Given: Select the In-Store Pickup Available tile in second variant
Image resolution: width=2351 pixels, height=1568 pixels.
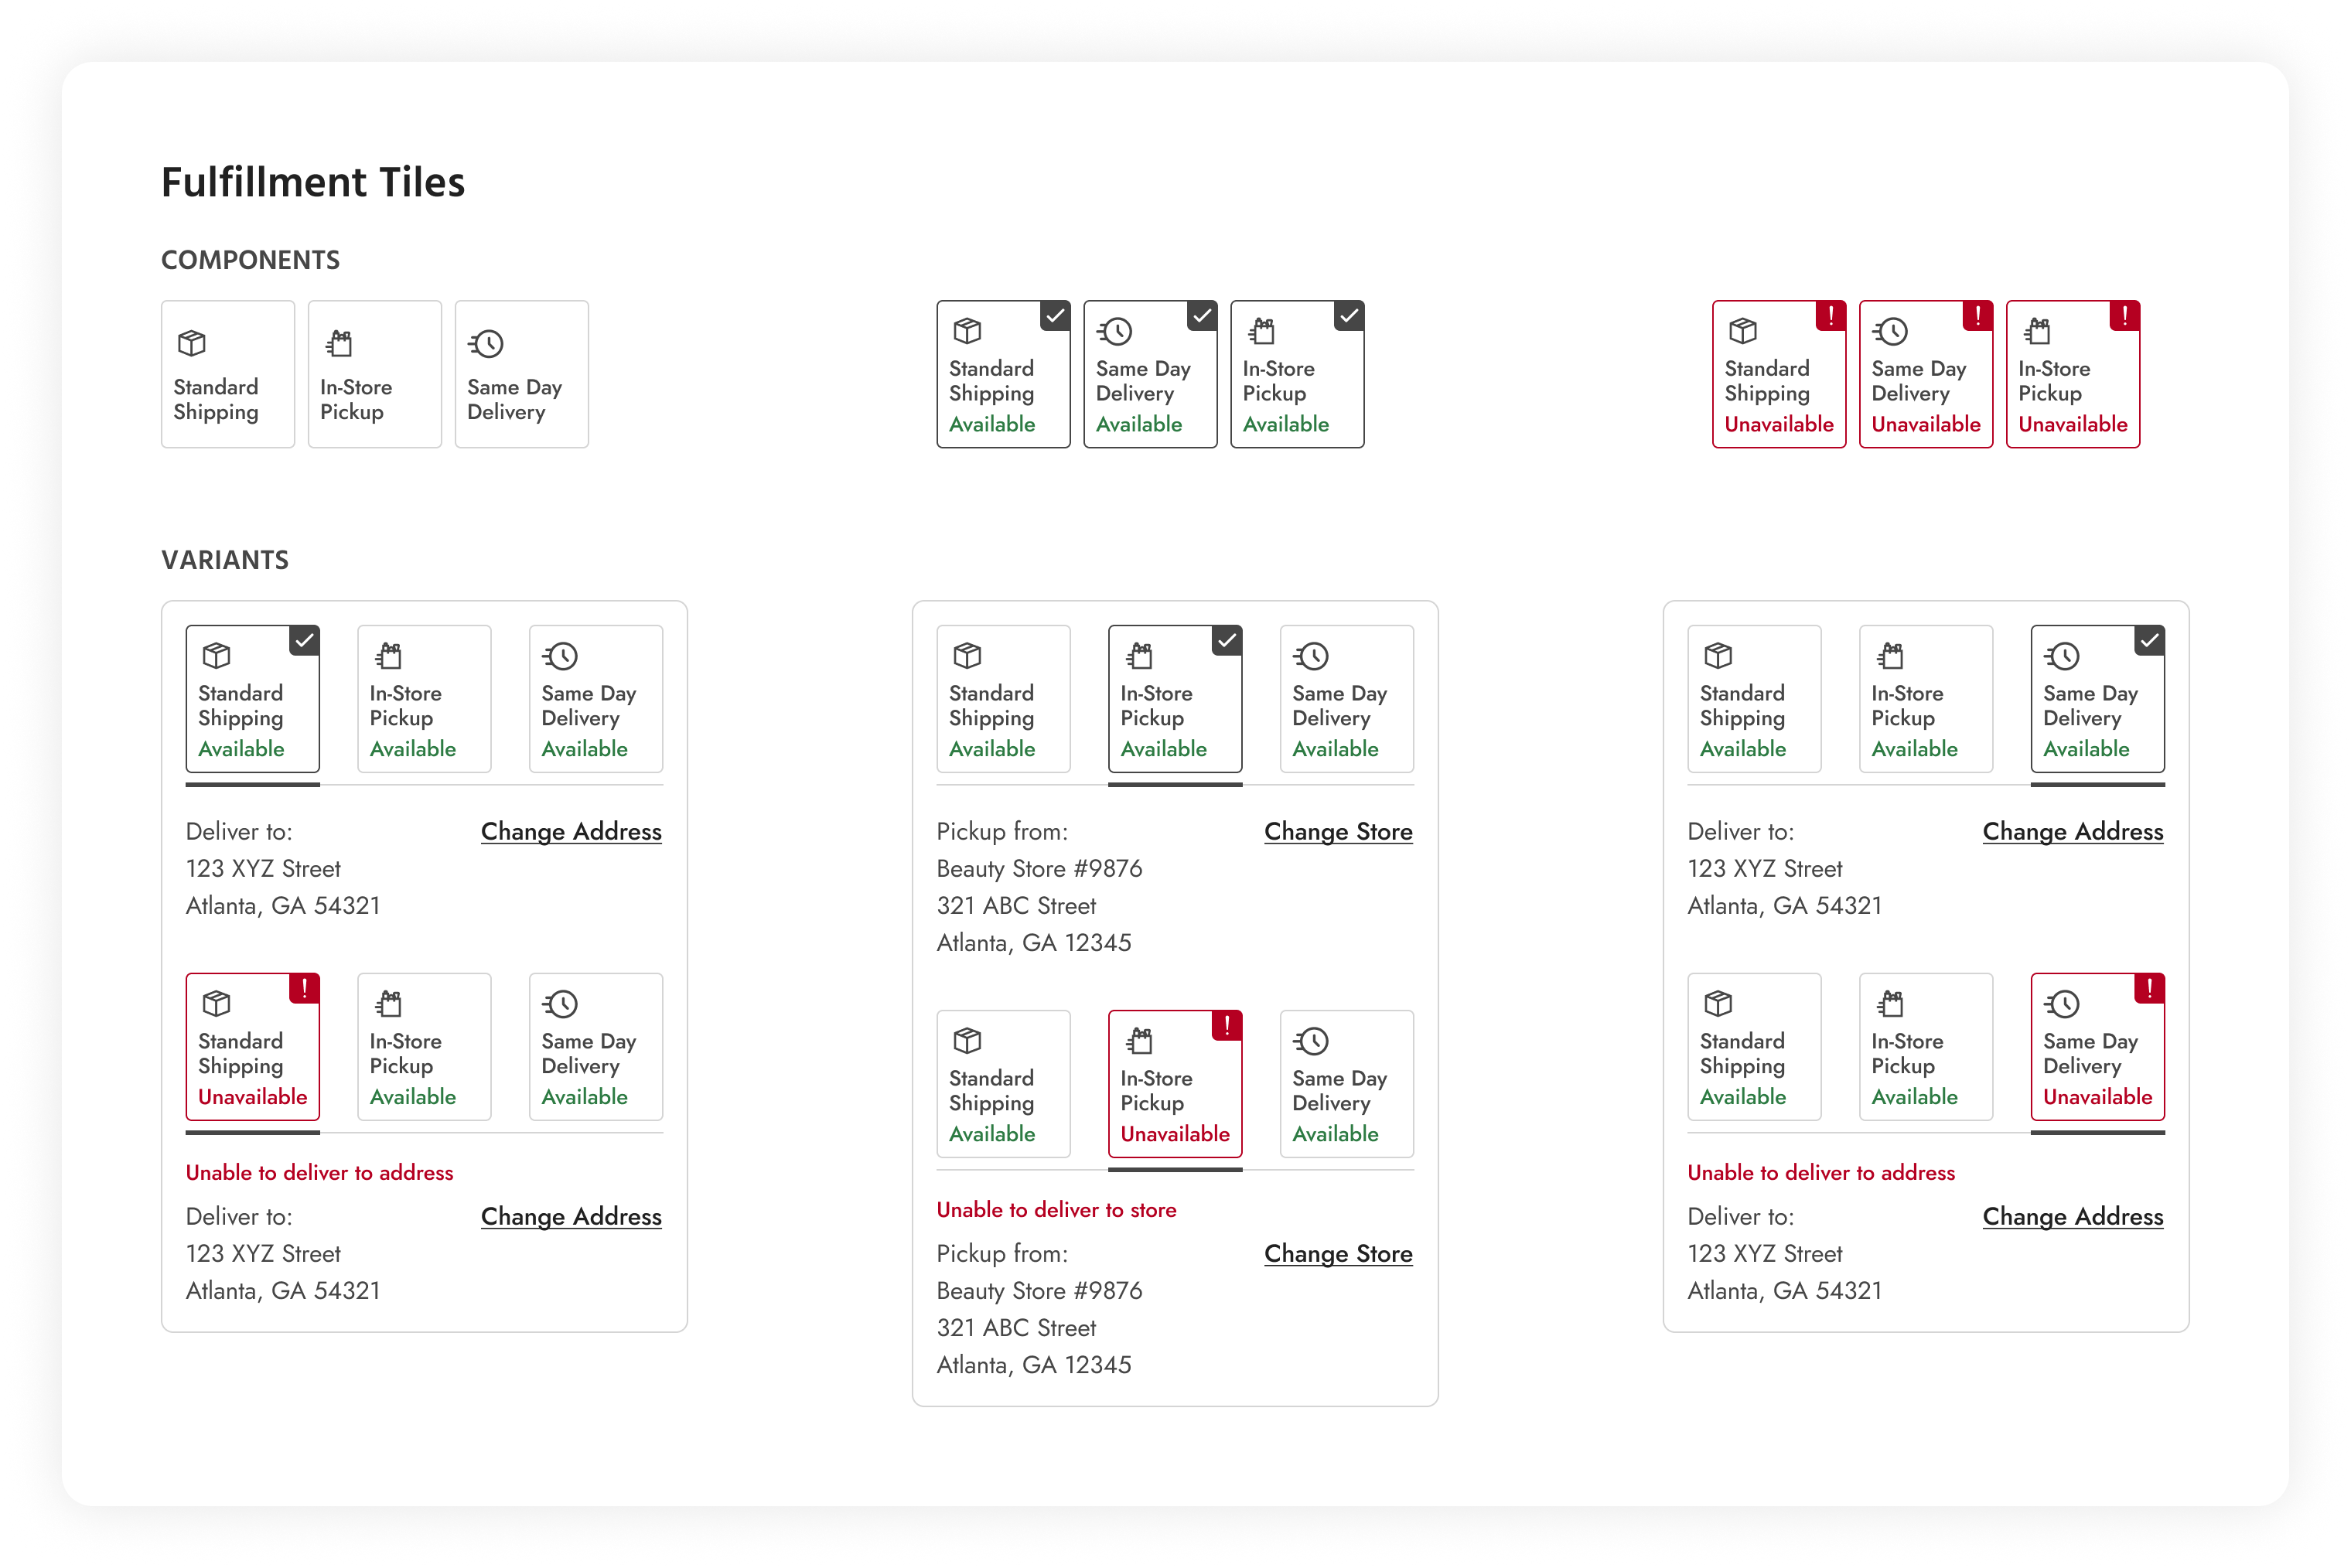Looking at the screenshot, I should click(x=1175, y=699).
